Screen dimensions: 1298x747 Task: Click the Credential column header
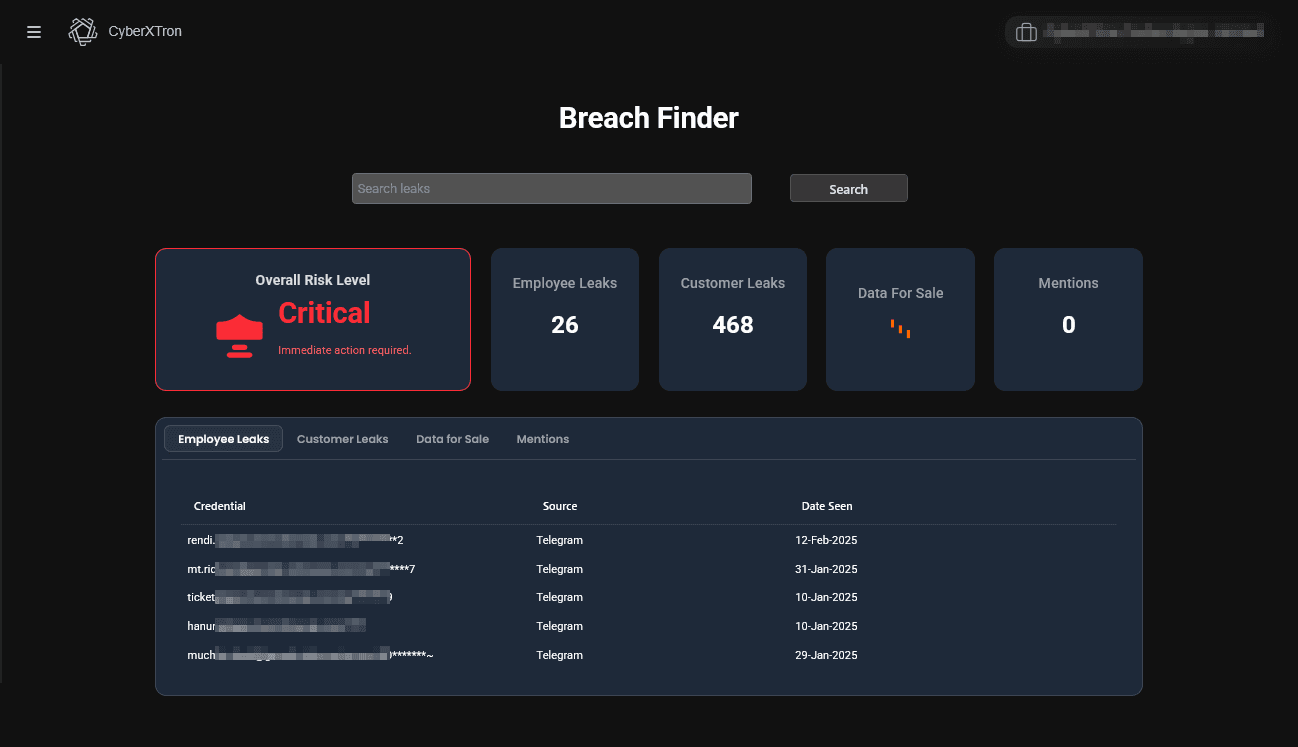pos(219,505)
